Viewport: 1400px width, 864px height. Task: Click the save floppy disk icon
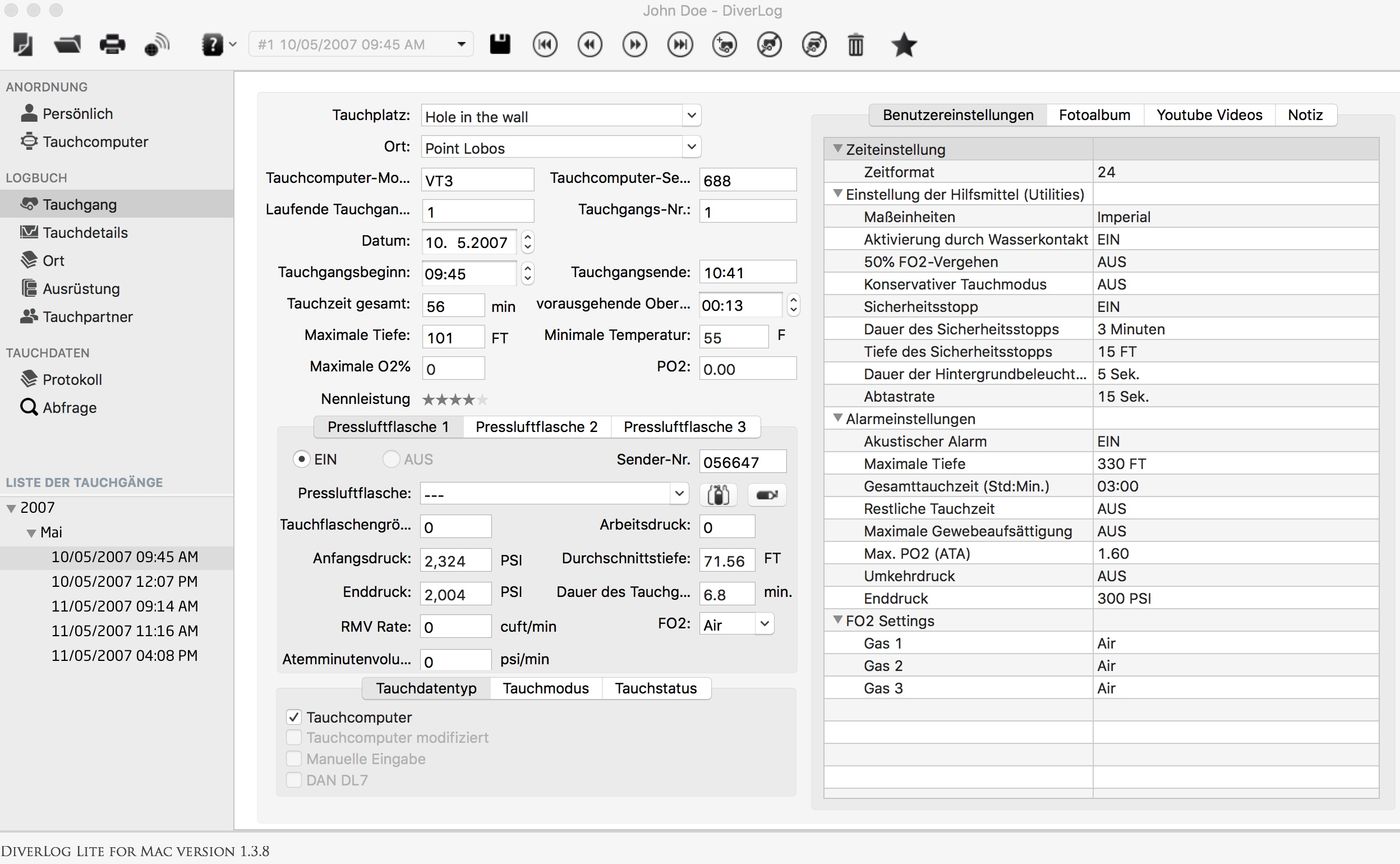(x=500, y=44)
